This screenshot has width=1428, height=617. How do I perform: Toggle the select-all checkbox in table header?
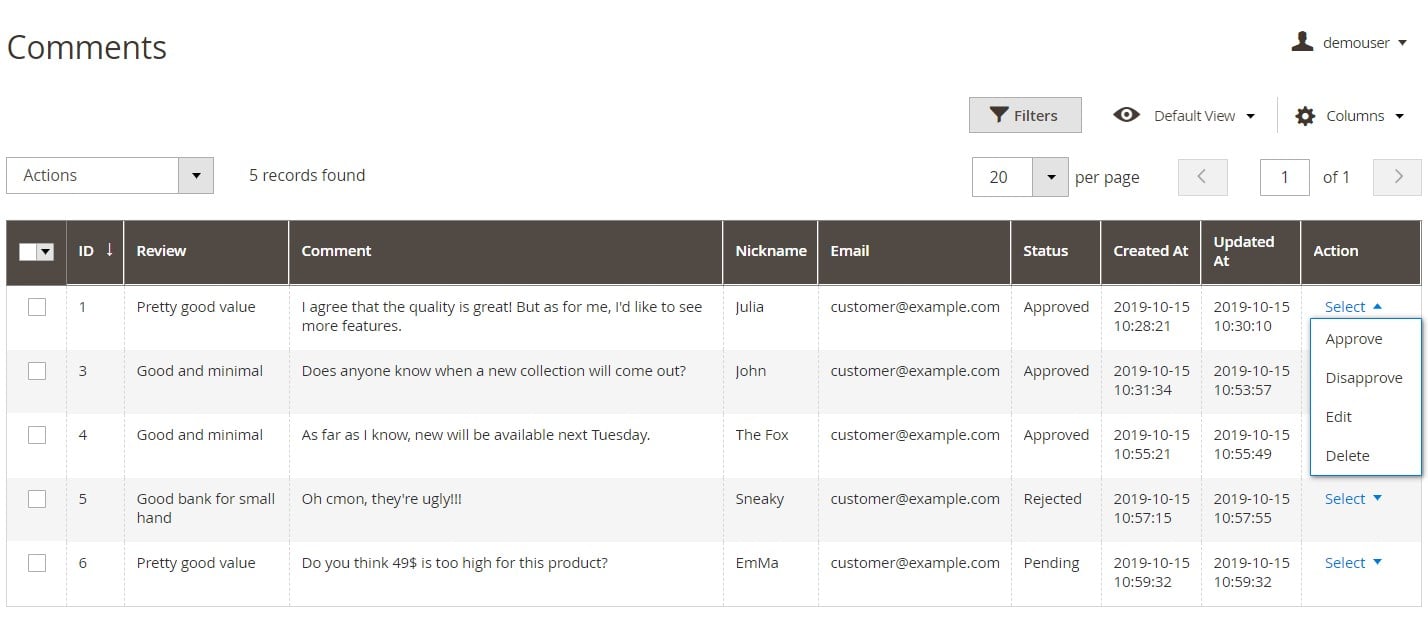point(28,252)
